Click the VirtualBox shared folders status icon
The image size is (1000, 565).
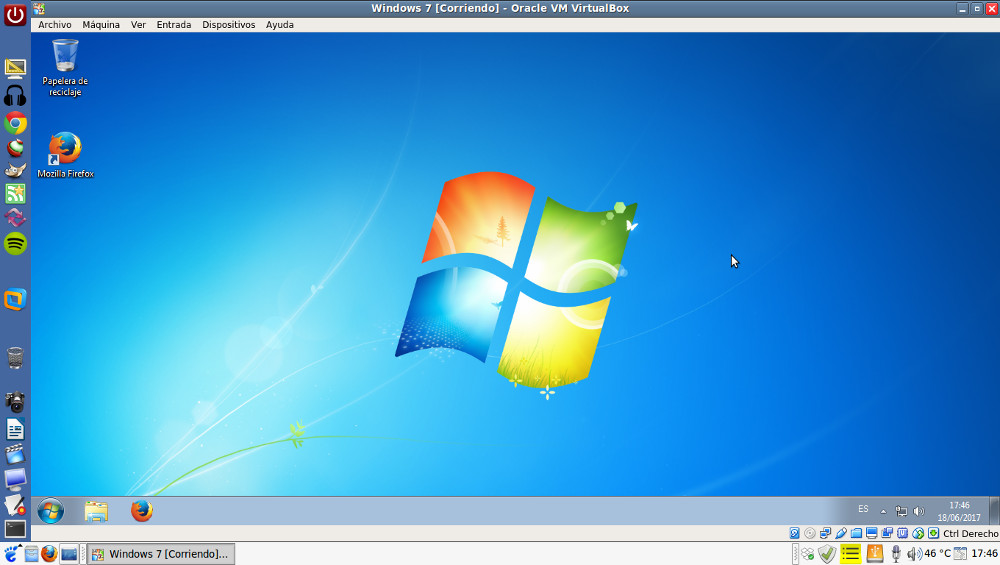coord(857,534)
